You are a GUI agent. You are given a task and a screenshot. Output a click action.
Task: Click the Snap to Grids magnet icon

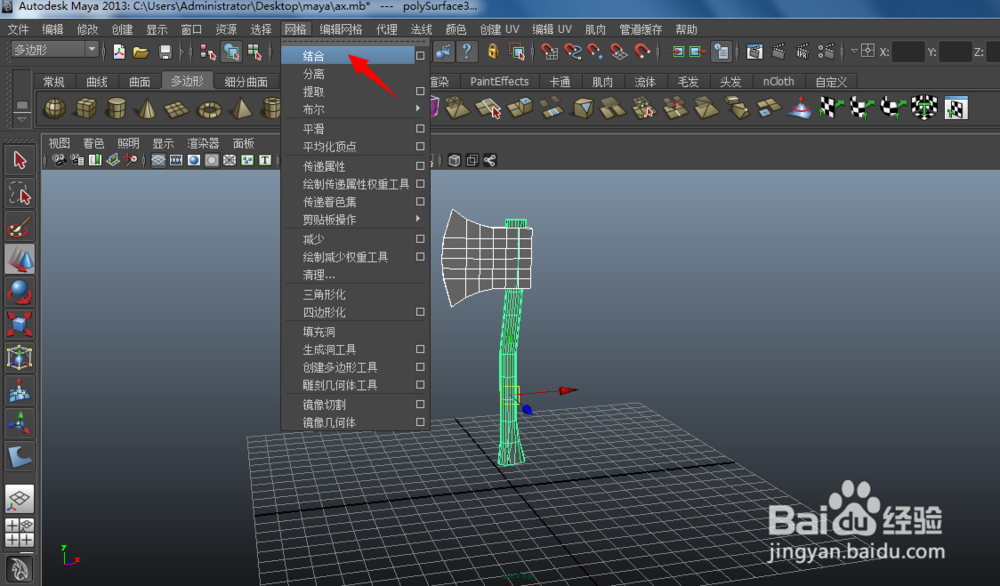(549, 52)
